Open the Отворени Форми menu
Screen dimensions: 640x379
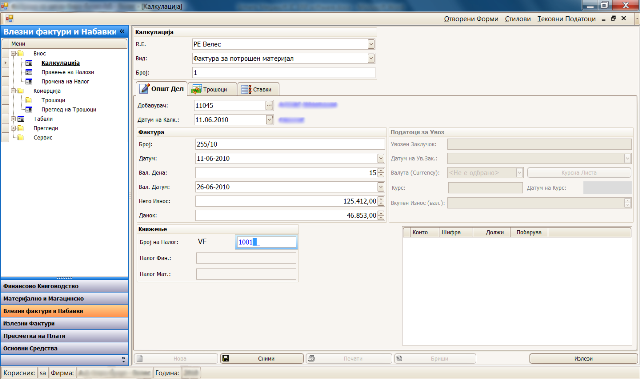coord(471,19)
